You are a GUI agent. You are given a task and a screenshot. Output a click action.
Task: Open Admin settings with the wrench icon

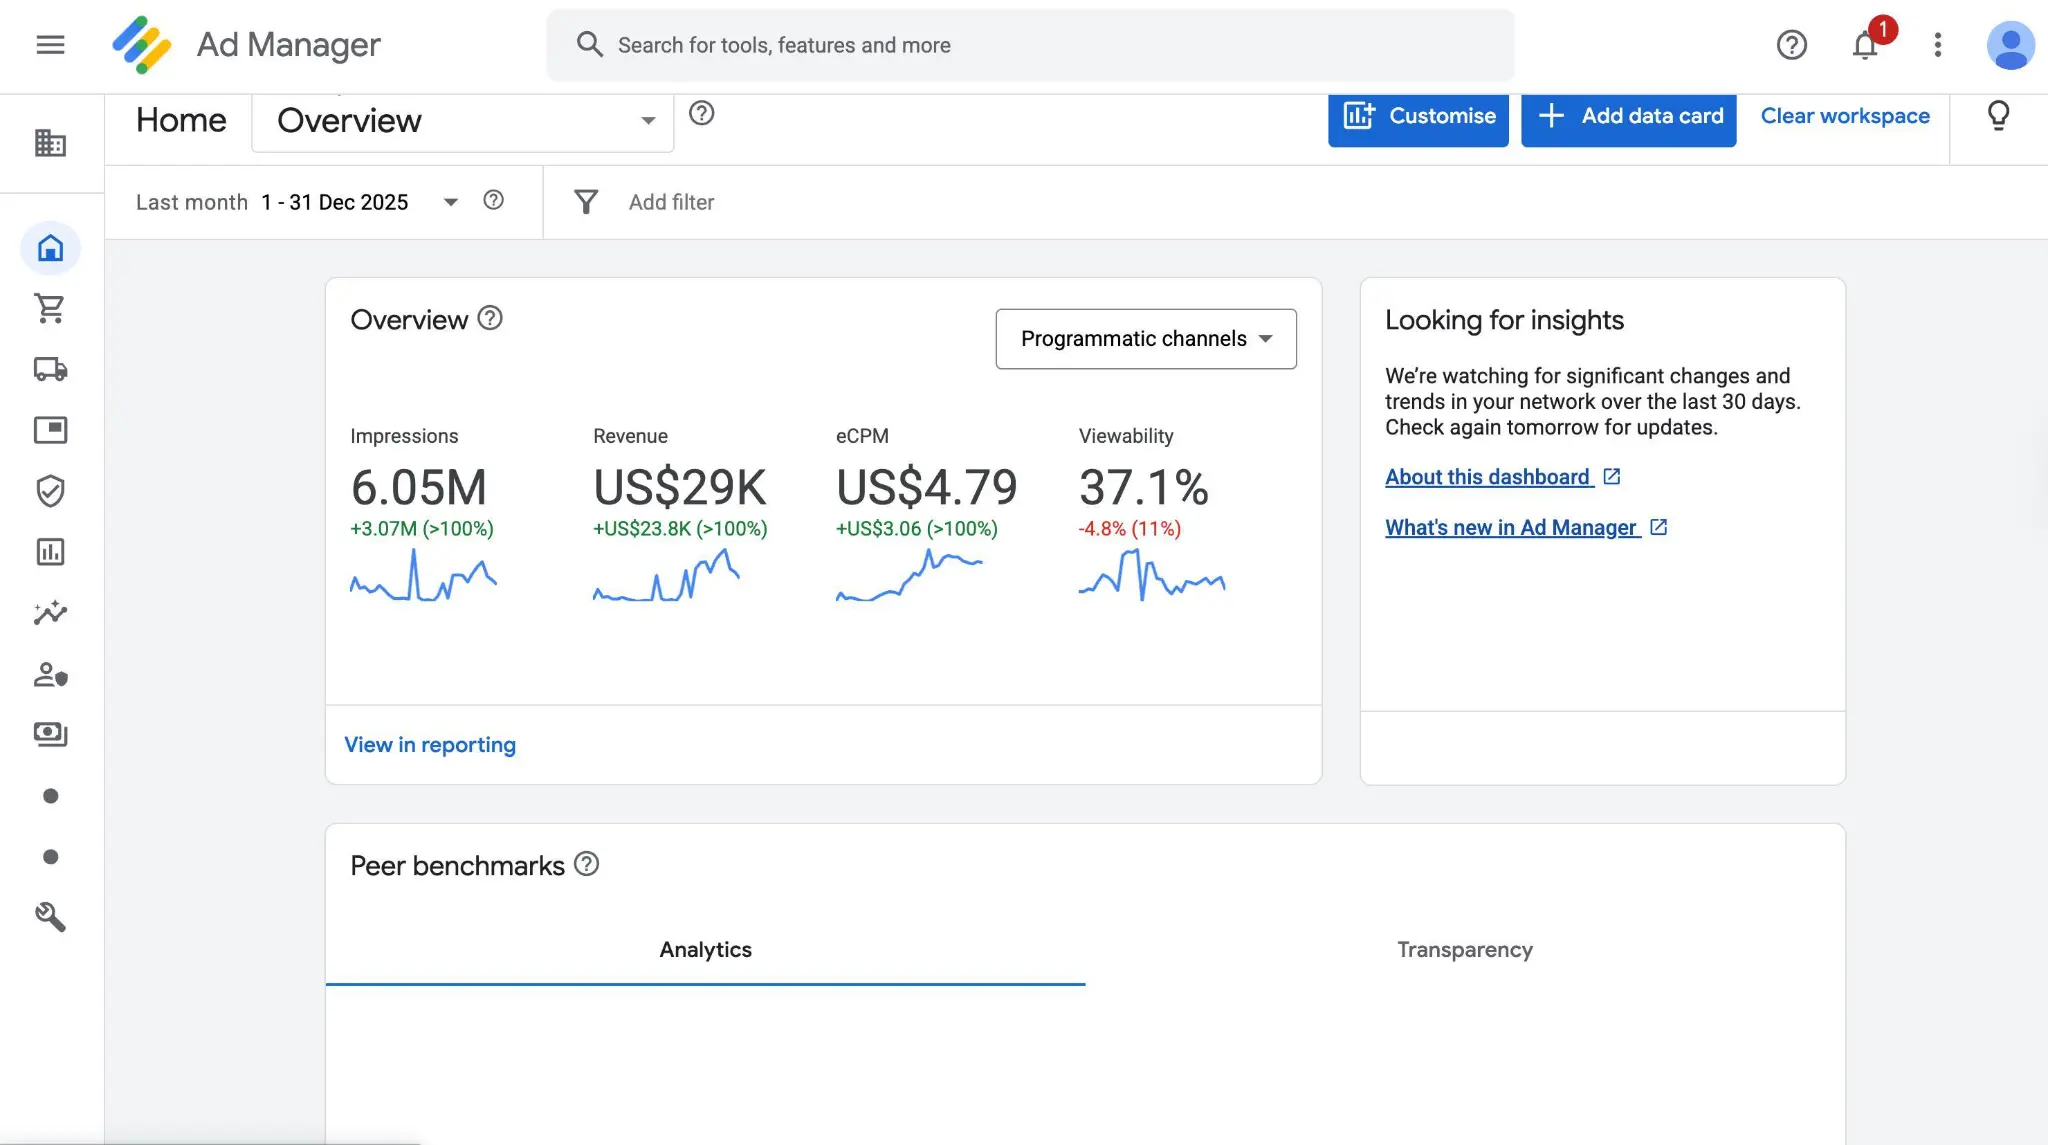(x=50, y=917)
